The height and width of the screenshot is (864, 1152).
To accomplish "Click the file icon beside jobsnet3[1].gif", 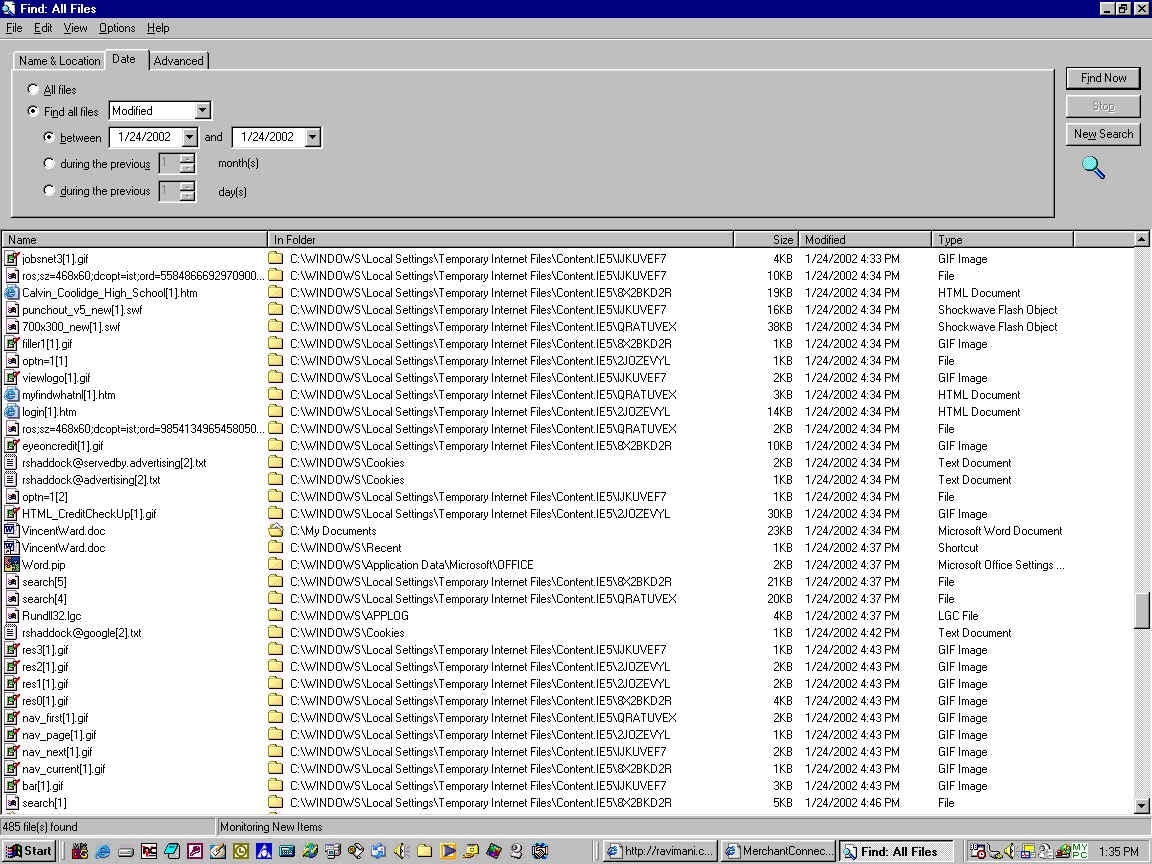I will pos(12,259).
